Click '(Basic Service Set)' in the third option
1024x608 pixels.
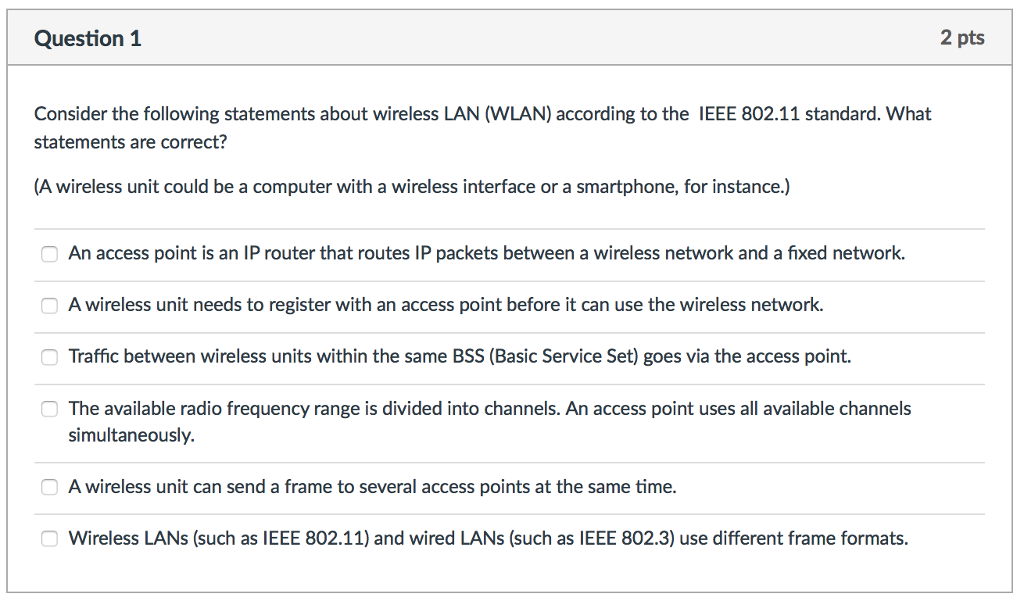click(564, 357)
